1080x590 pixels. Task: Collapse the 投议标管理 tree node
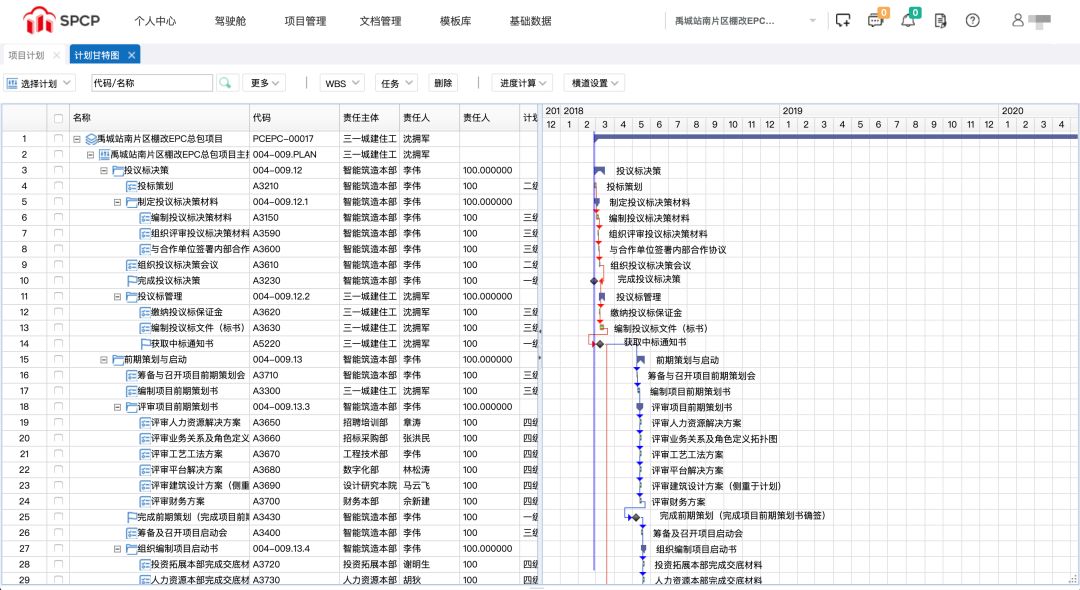pos(117,297)
